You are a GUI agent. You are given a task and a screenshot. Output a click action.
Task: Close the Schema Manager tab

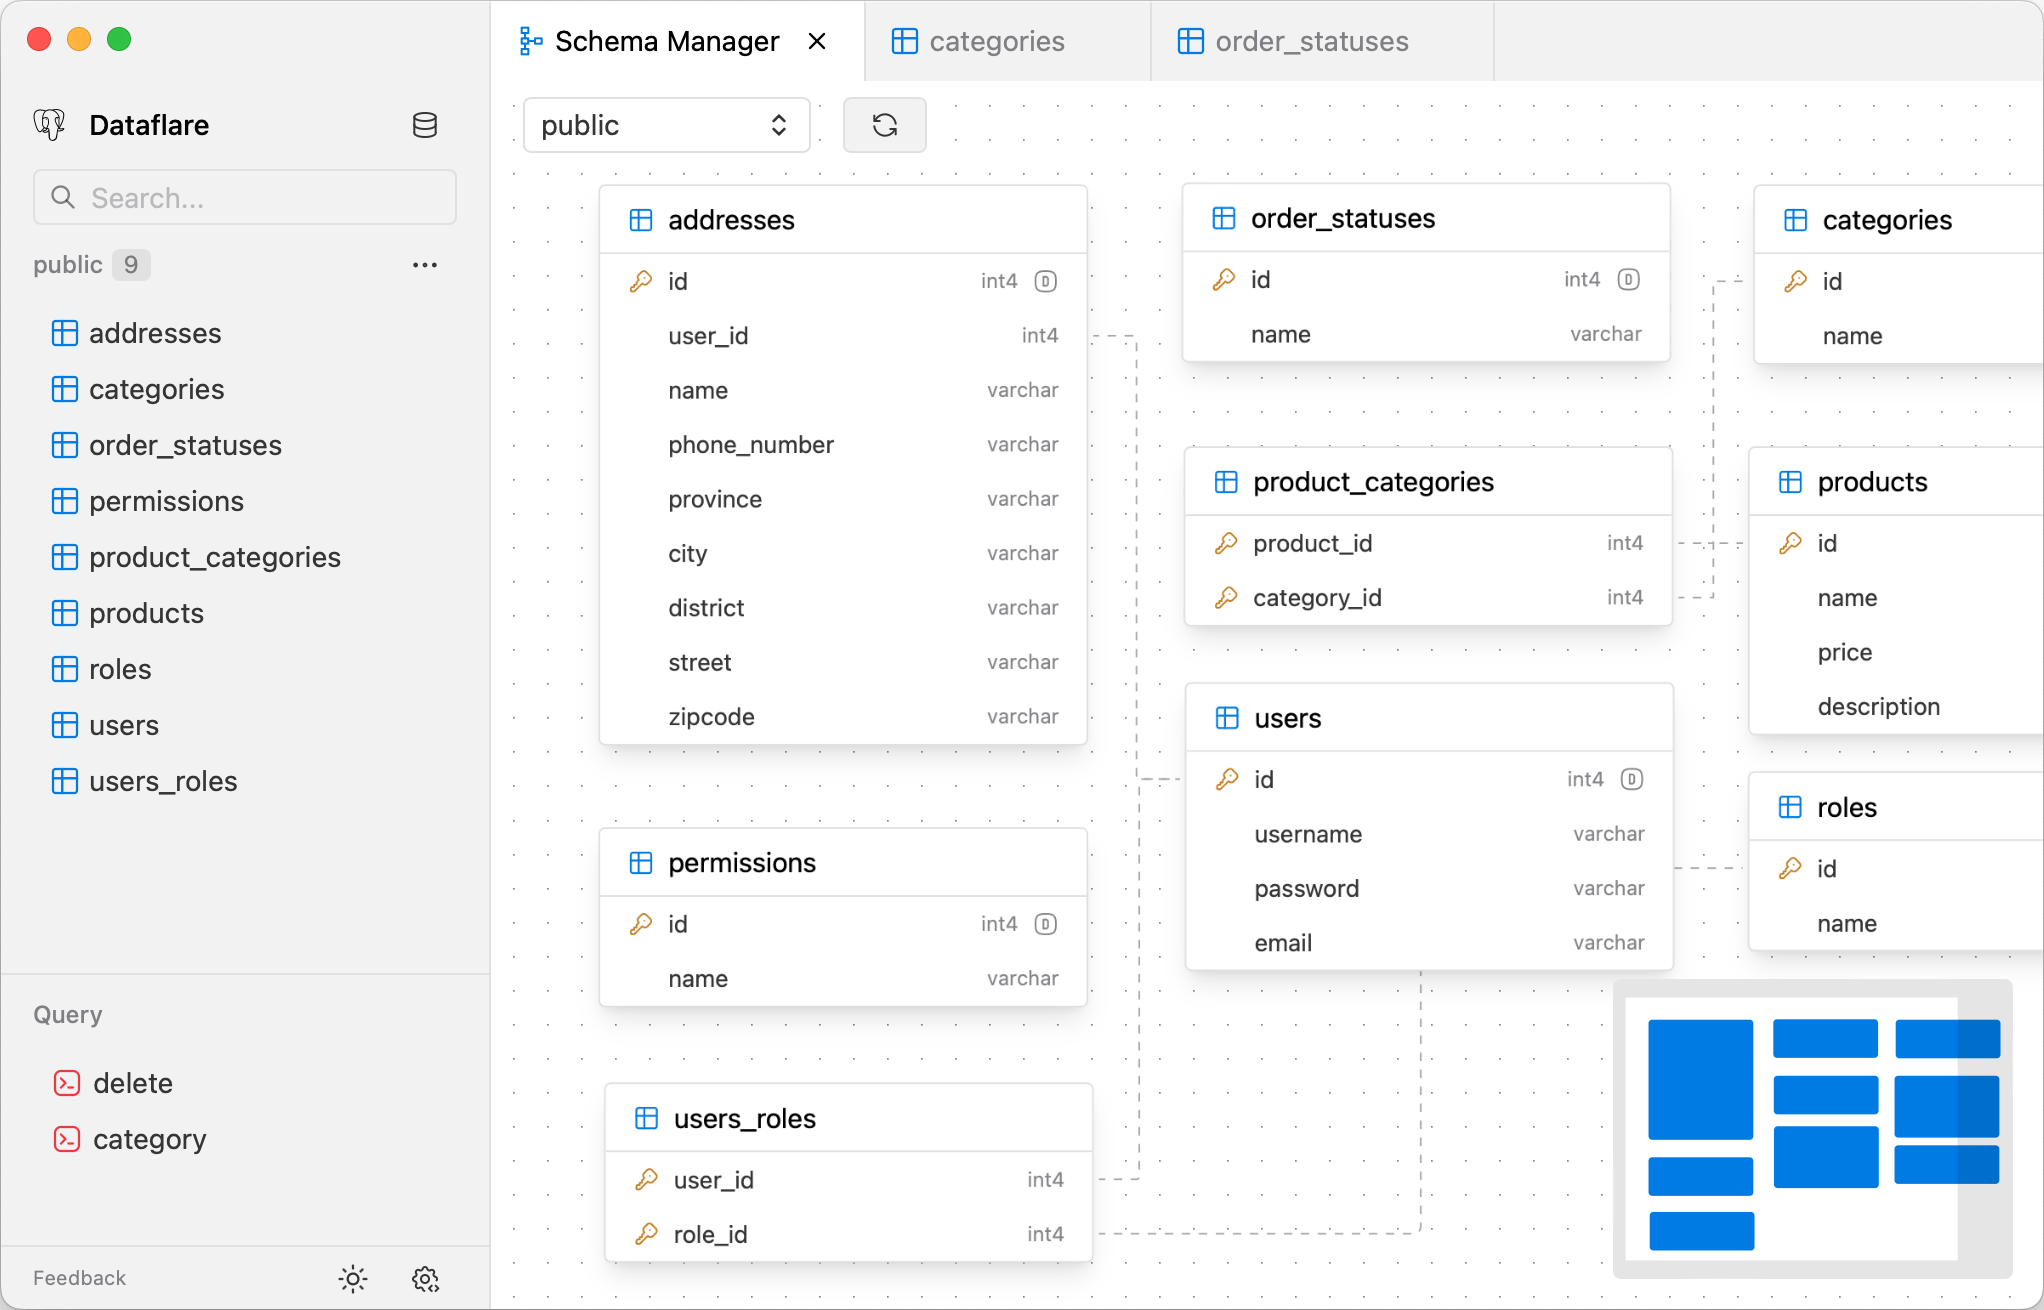coord(817,41)
